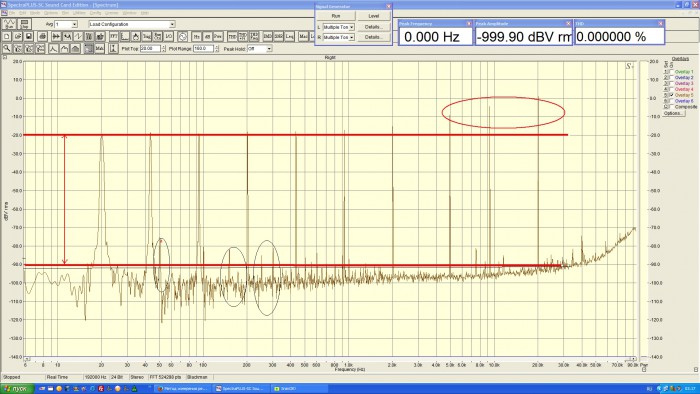
Task: Click the Signal Generator Level button
Action: click(374, 16)
